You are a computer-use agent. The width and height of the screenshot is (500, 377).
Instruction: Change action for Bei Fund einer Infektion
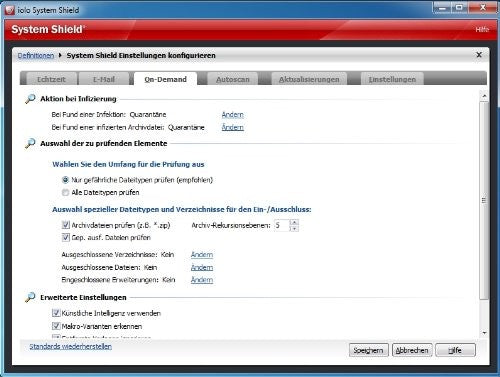coord(233,115)
